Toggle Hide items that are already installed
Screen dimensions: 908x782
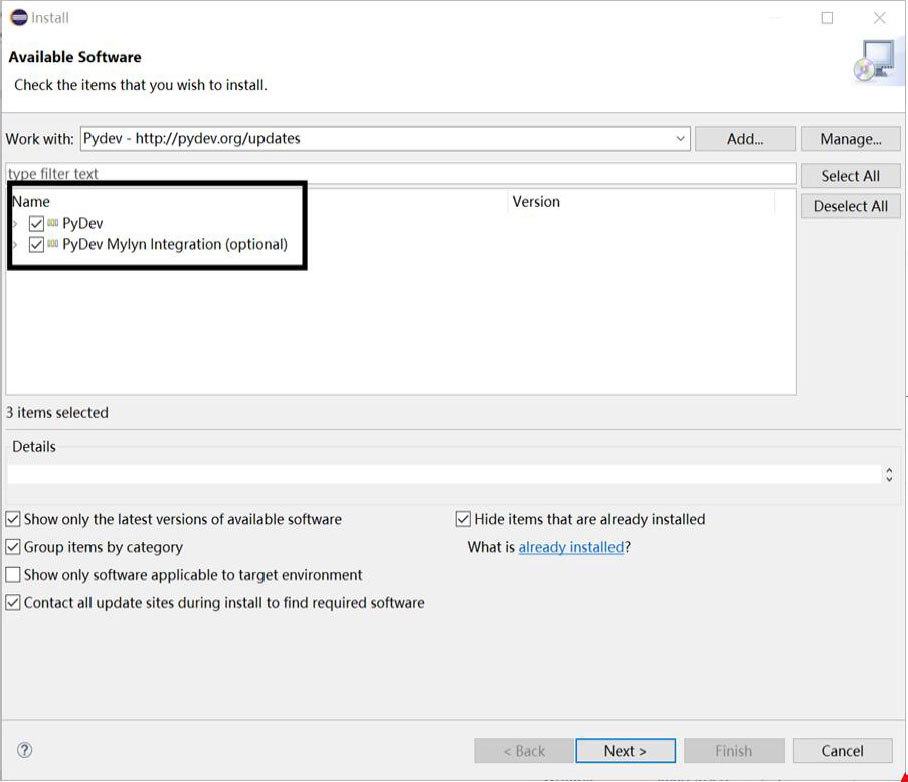(463, 519)
